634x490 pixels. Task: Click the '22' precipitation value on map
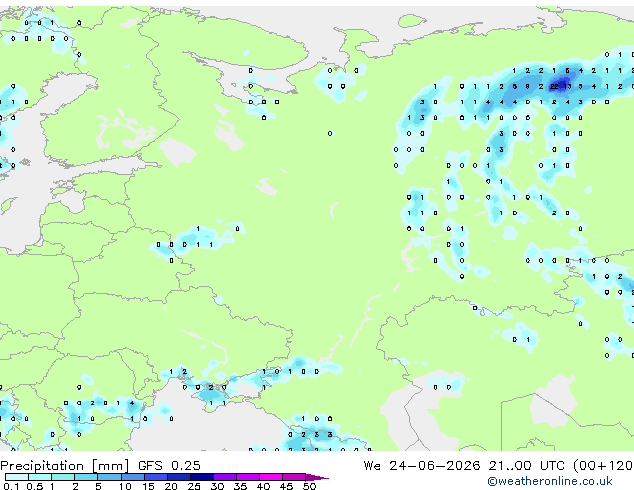click(x=554, y=87)
